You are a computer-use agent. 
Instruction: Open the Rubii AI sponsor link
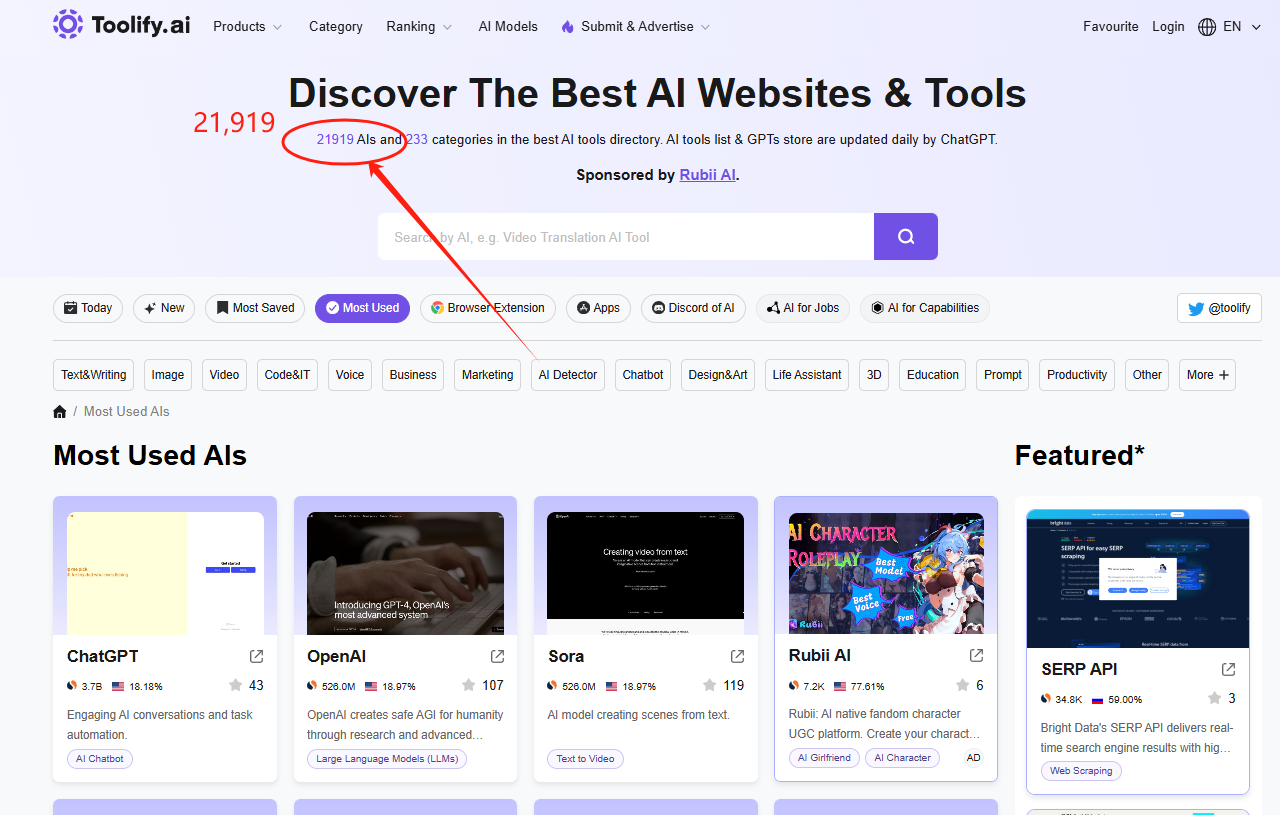click(x=708, y=175)
